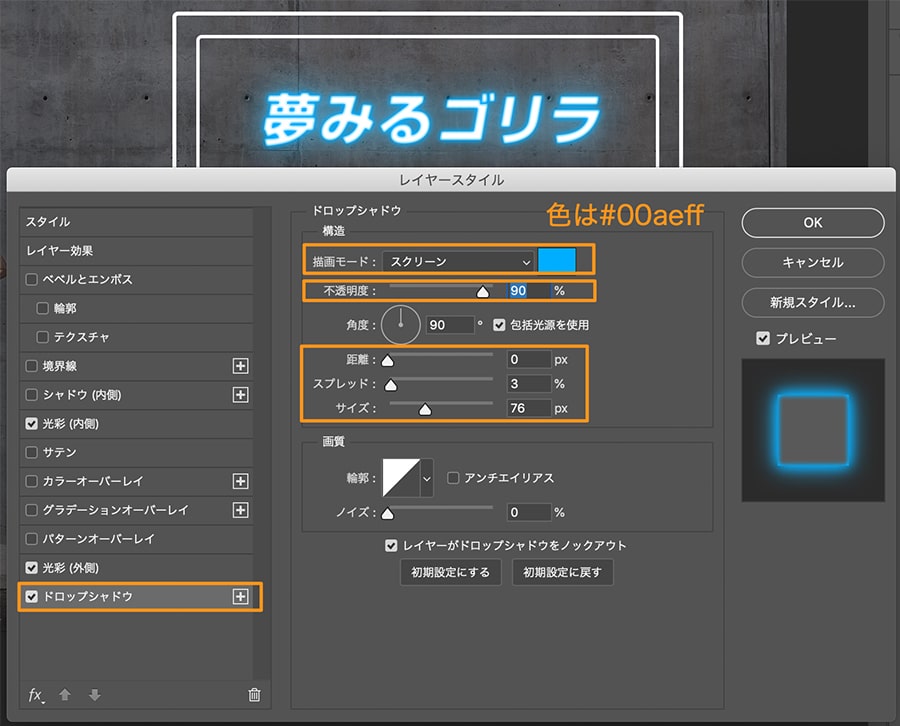Click the 不透明度 value field
Viewport: 900px width, 726px height.
pyautogui.click(x=529, y=291)
